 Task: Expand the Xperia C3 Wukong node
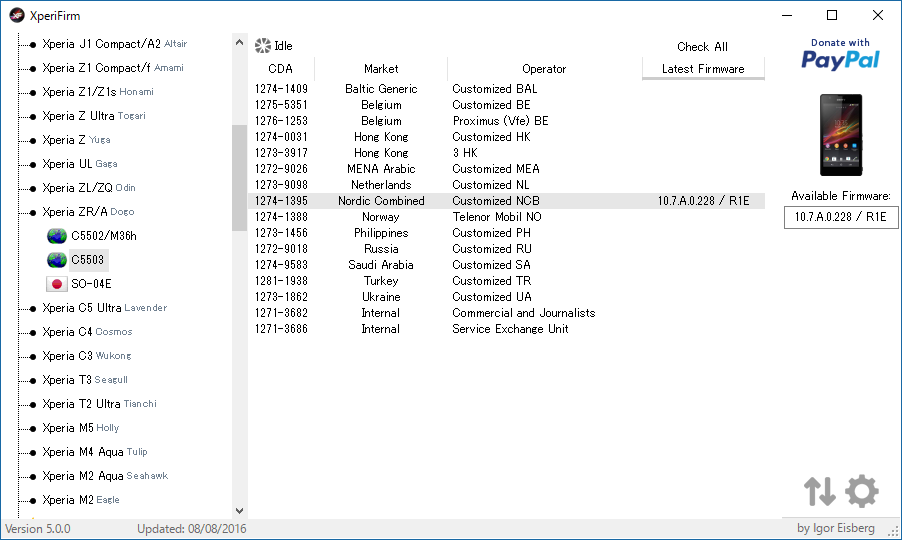pyautogui.click(x=33, y=357)
